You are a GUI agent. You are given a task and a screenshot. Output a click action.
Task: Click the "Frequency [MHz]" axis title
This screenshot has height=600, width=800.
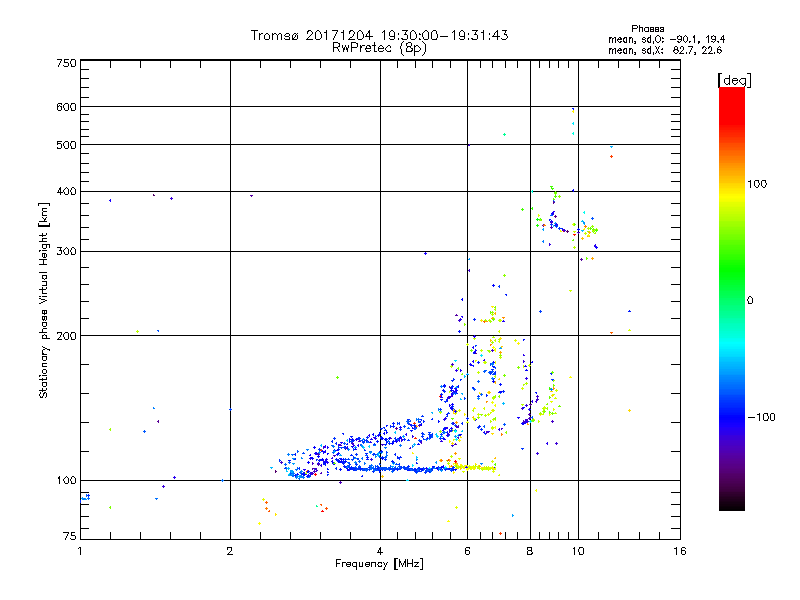click(x=379, y=563)
